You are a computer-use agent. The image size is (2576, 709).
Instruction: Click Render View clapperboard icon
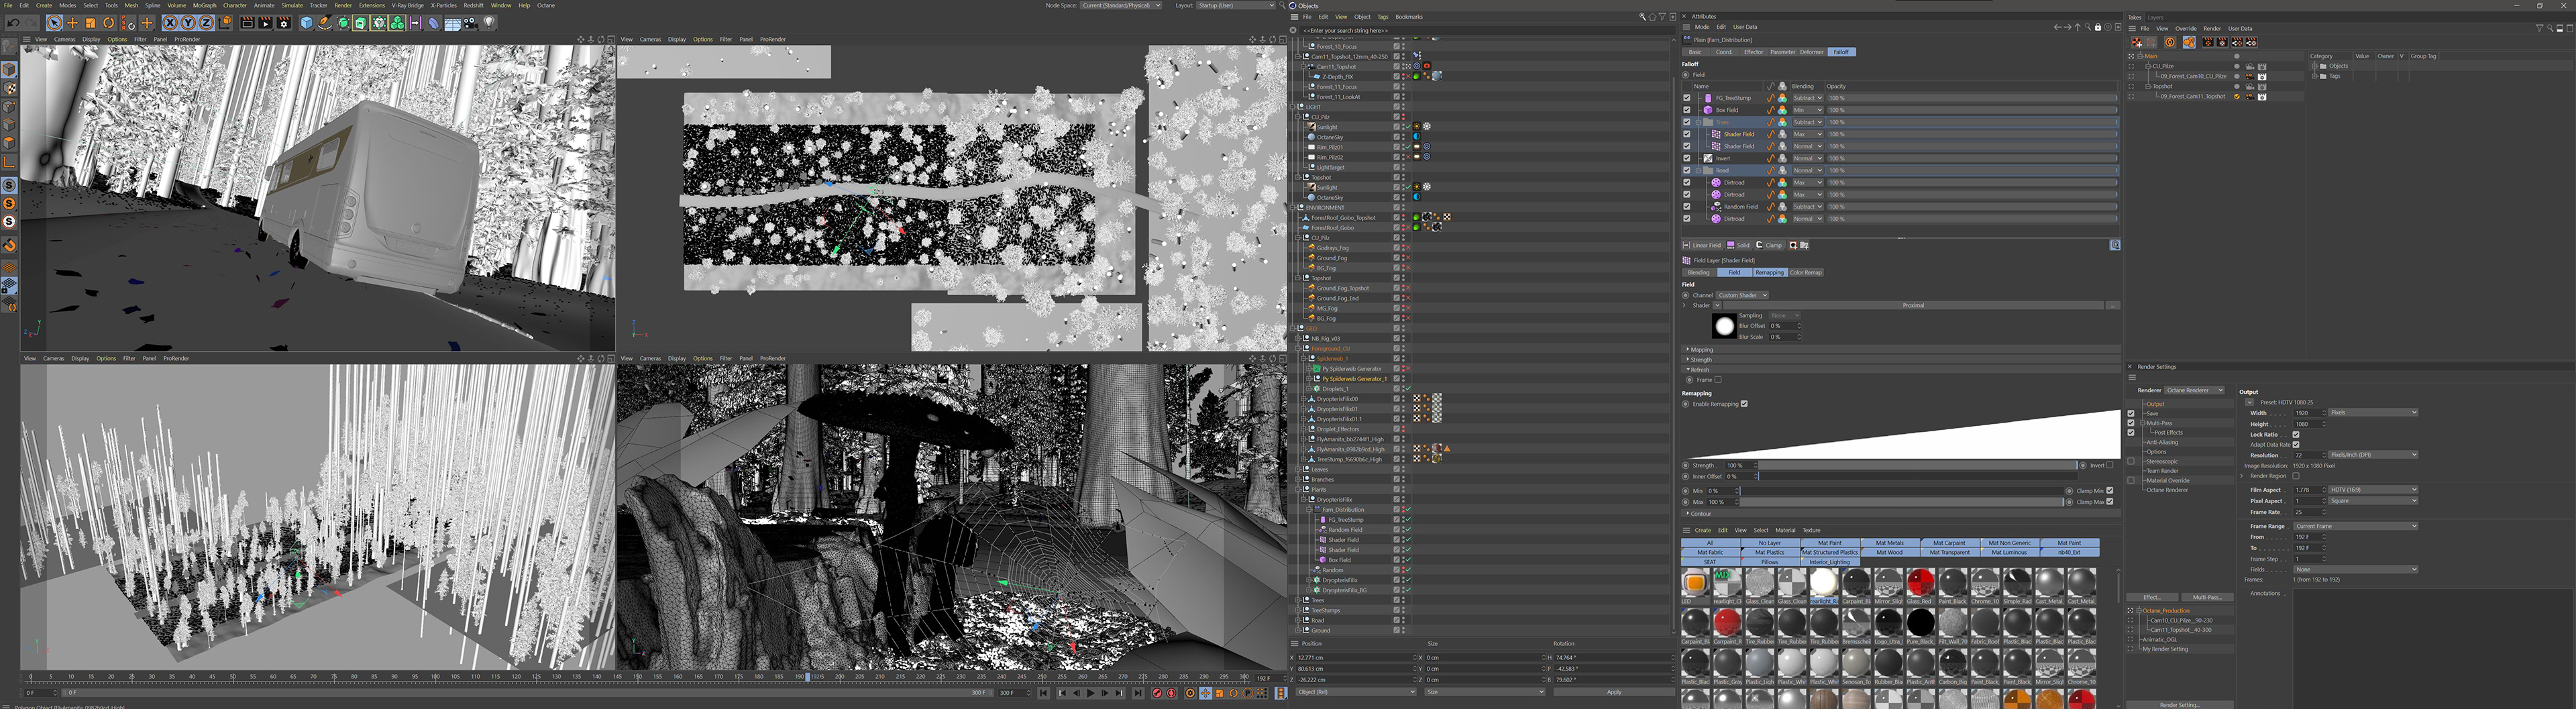click(x=247, y=23)
